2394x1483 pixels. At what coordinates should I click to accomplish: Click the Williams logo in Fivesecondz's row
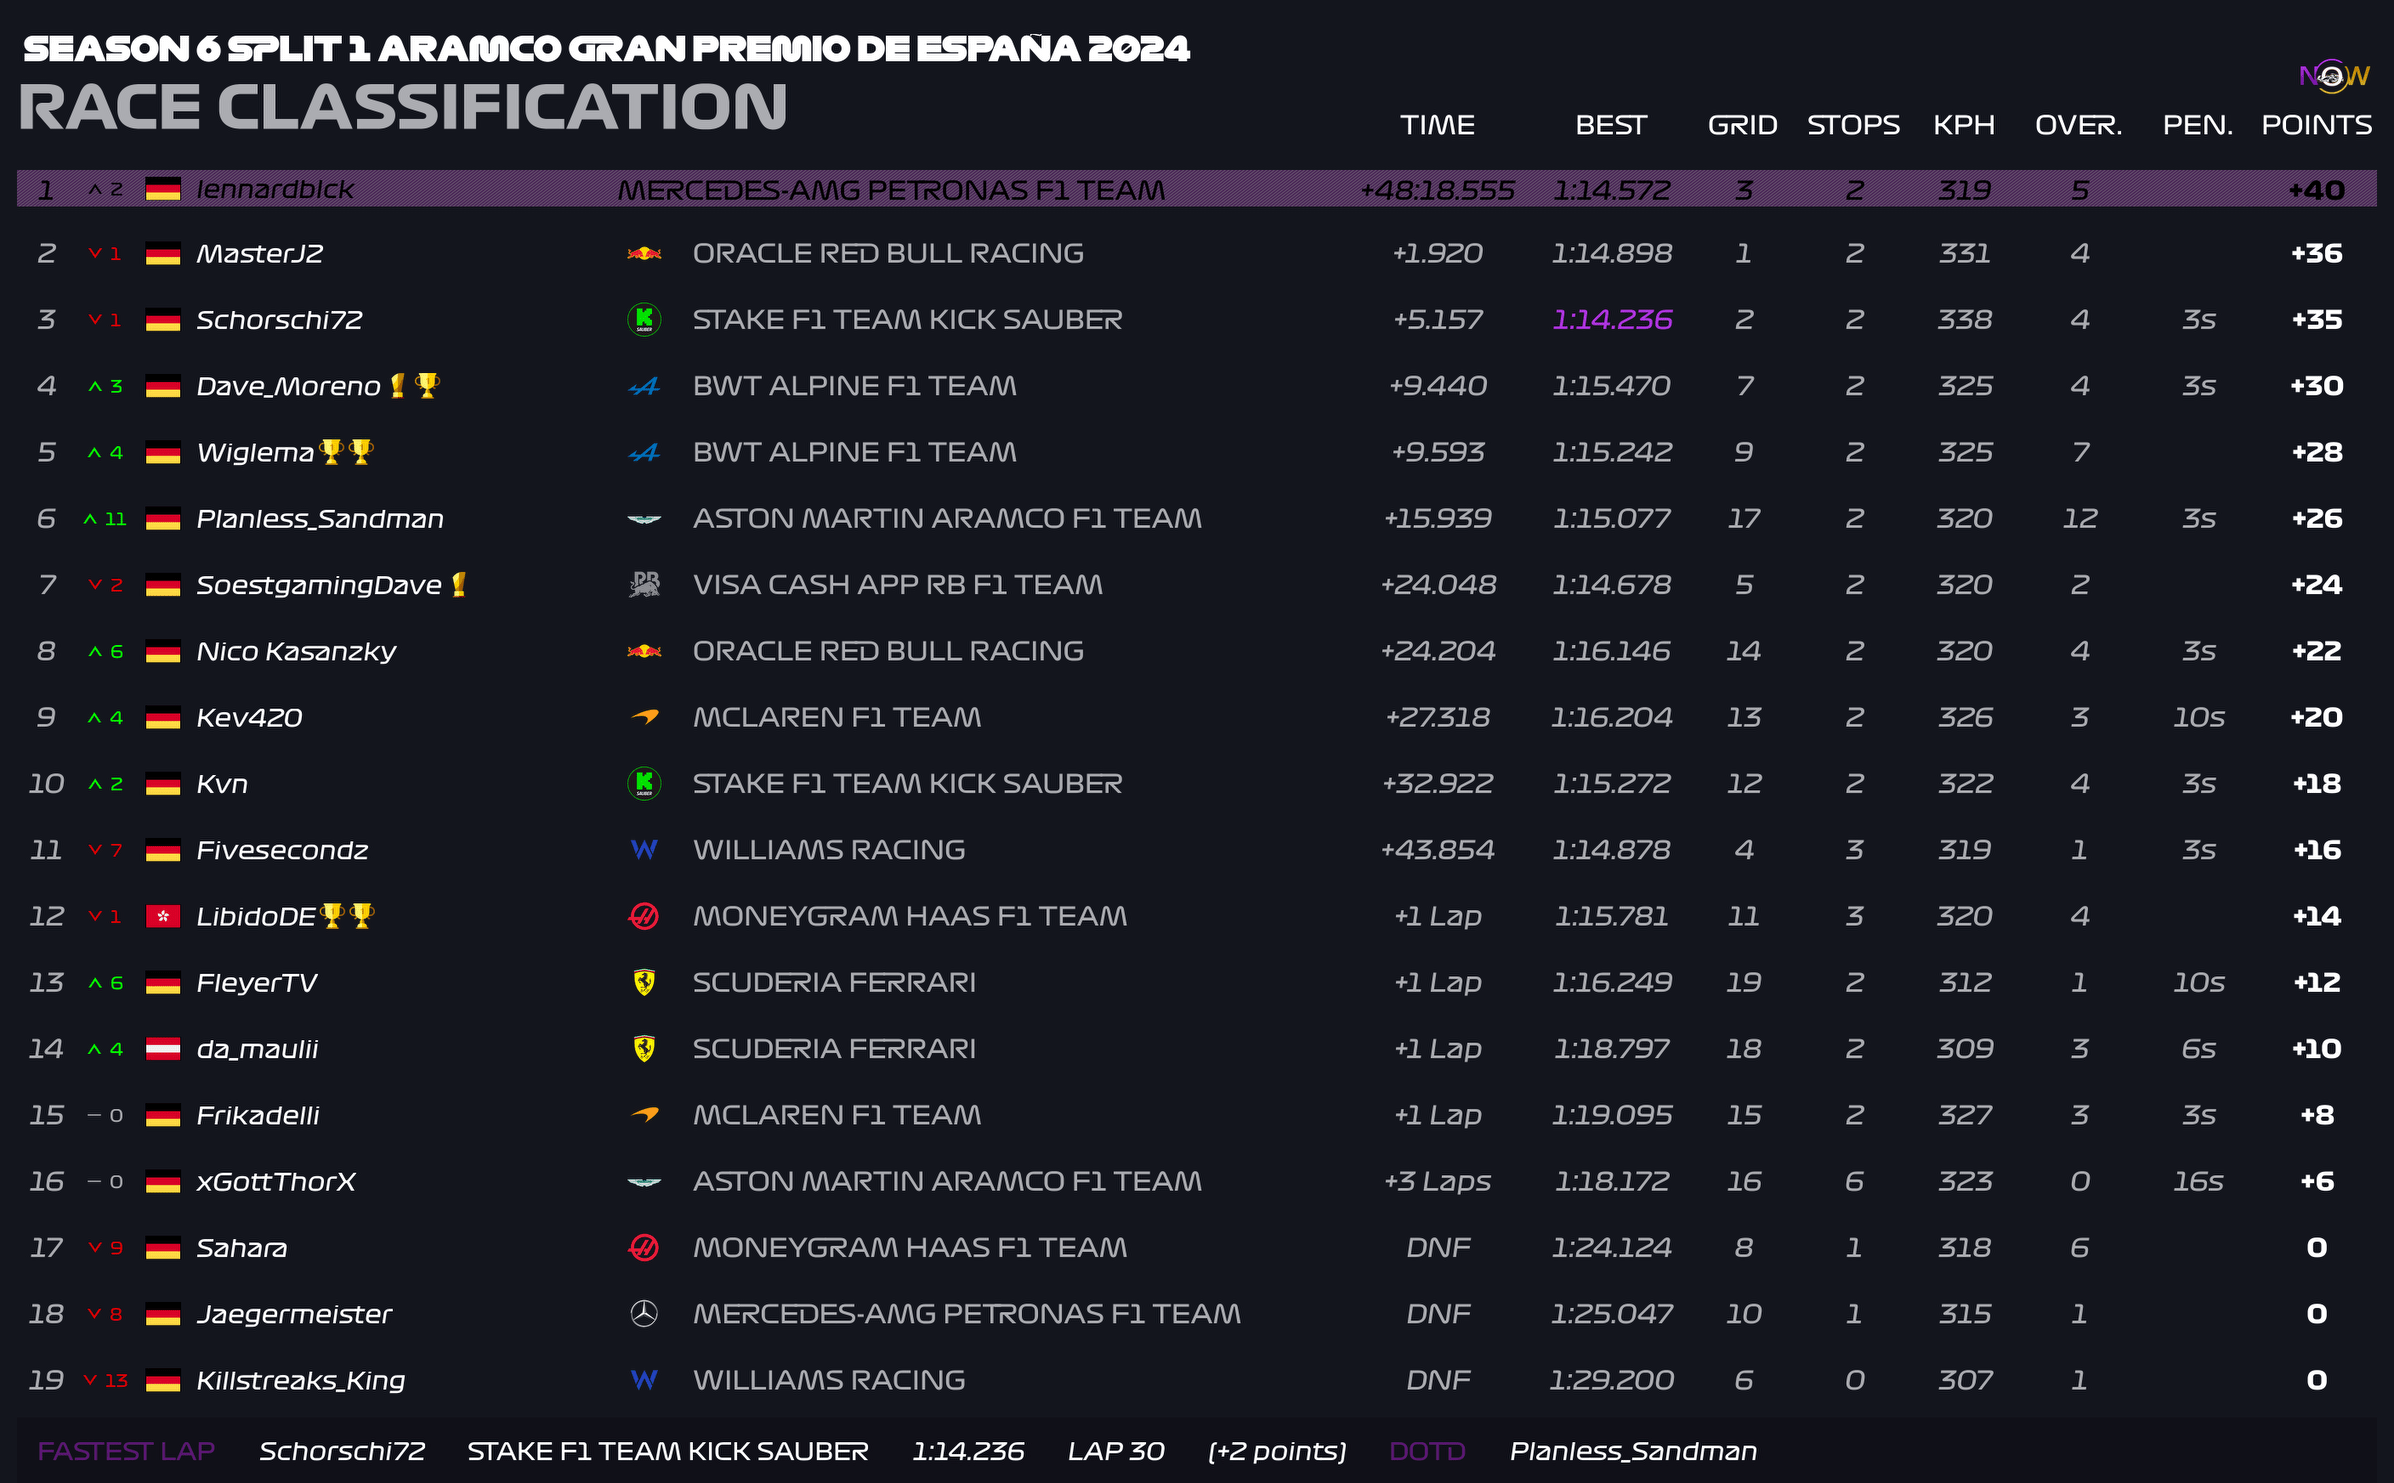pos(644,850)
